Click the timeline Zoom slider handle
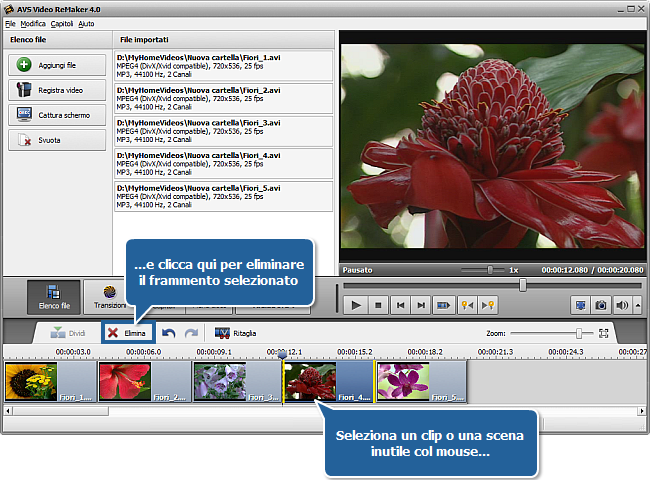This screenshot has width=650, height=480. [x=578, y=333]
